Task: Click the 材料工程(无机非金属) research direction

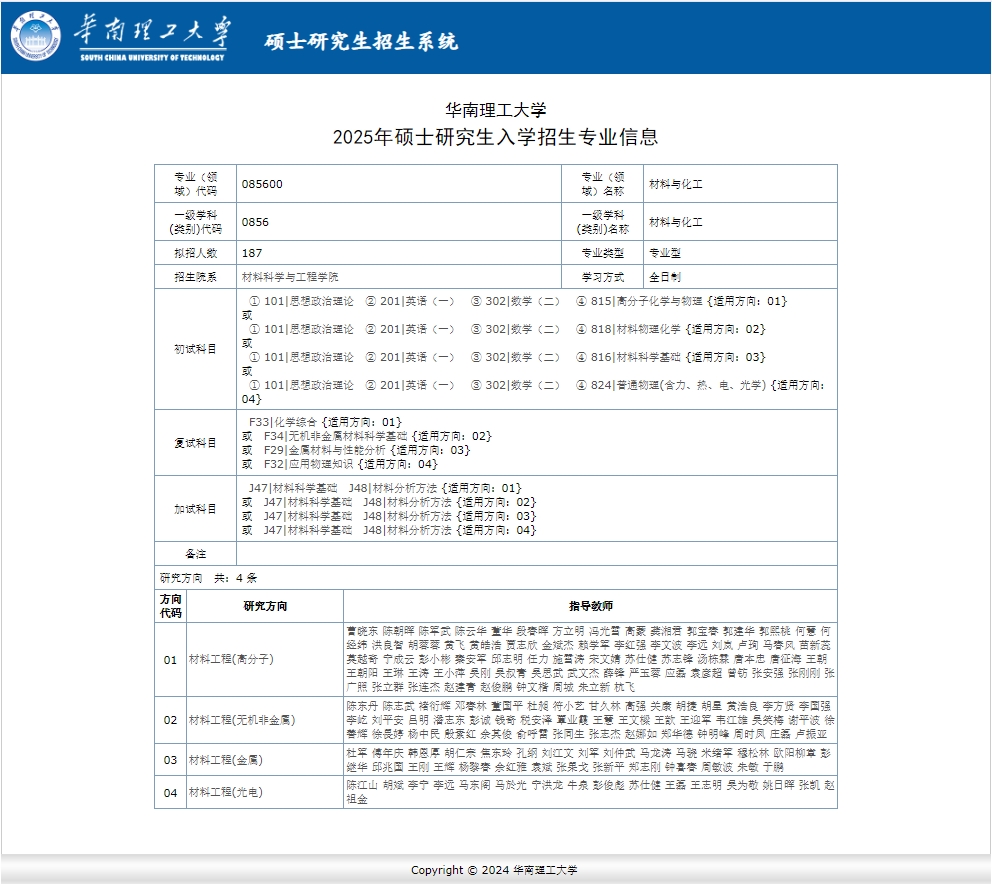Action: (242, 720)
